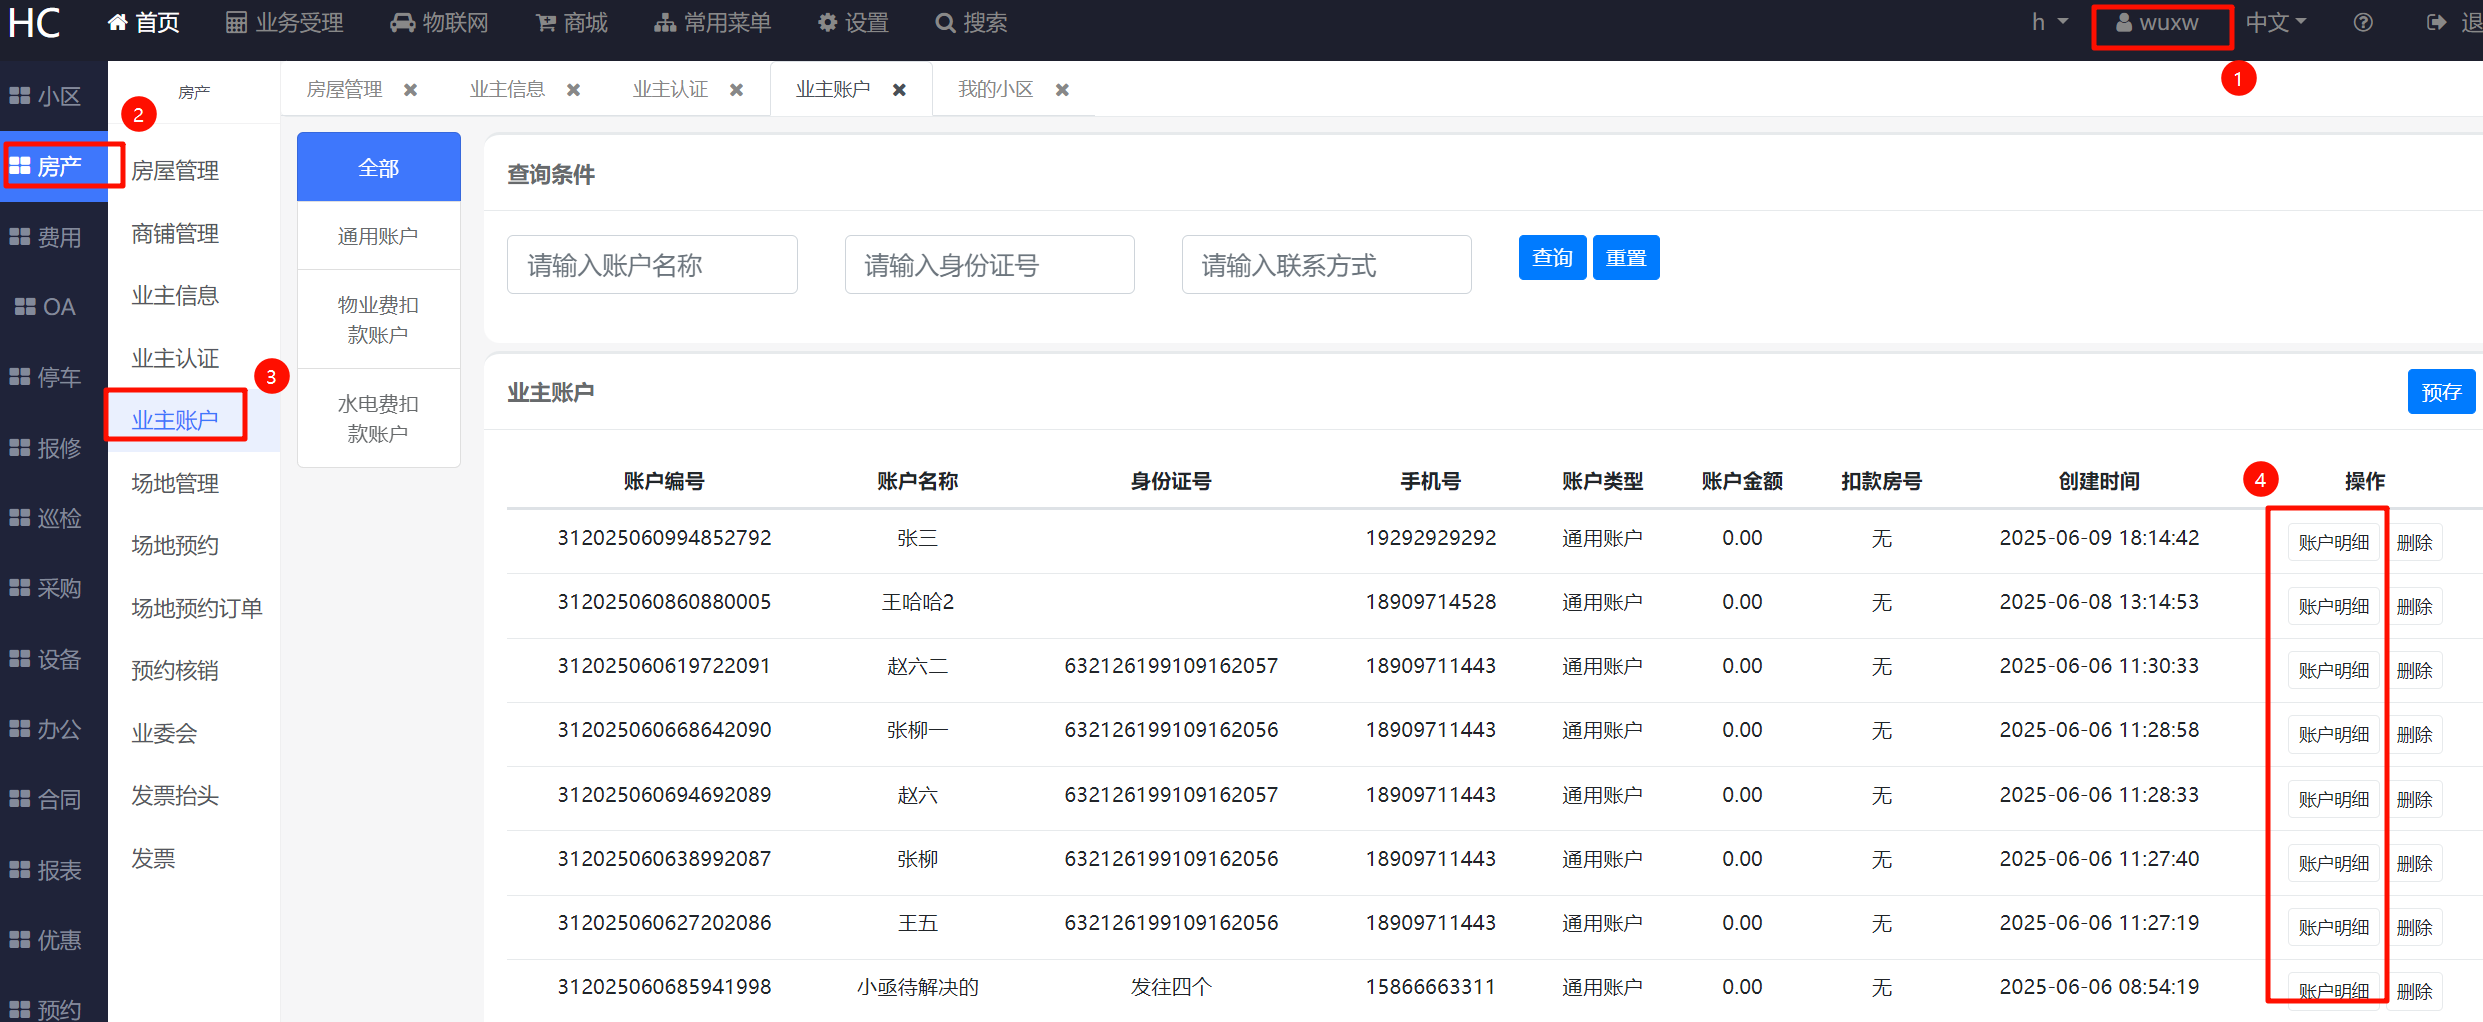Open 业主账户 in the submenu

click(x=175, y=420)
